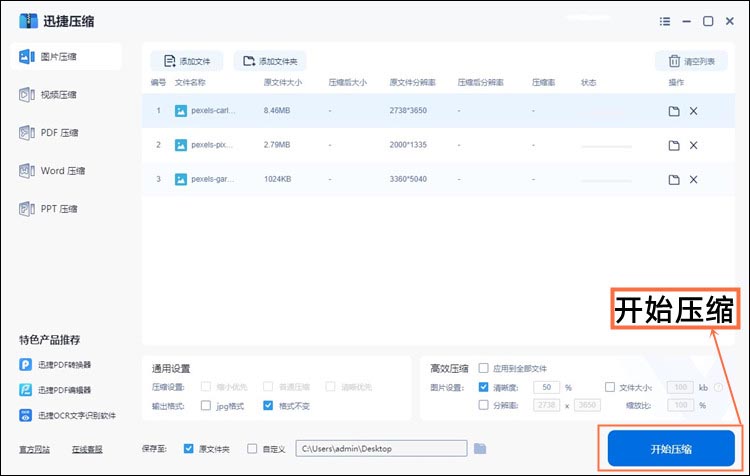750x476 pixels.
Task: Uncheck the 格式不变 checkbox
Action: click(268, 406)
